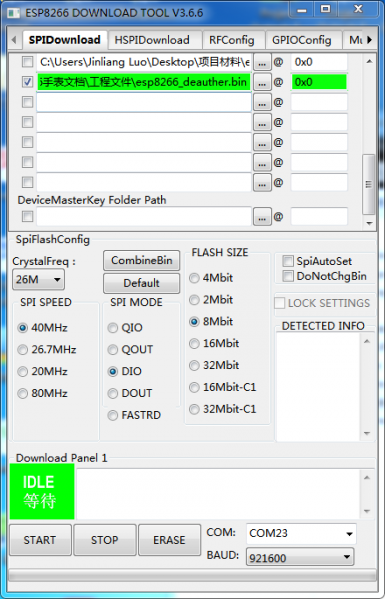
Task: Switch to the GPIOConfig tab
Action: (x=302, y=40)
